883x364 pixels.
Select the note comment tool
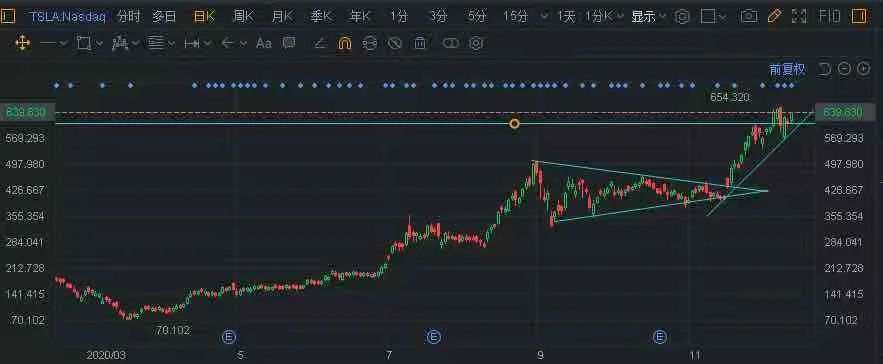(x=289, y=42)
